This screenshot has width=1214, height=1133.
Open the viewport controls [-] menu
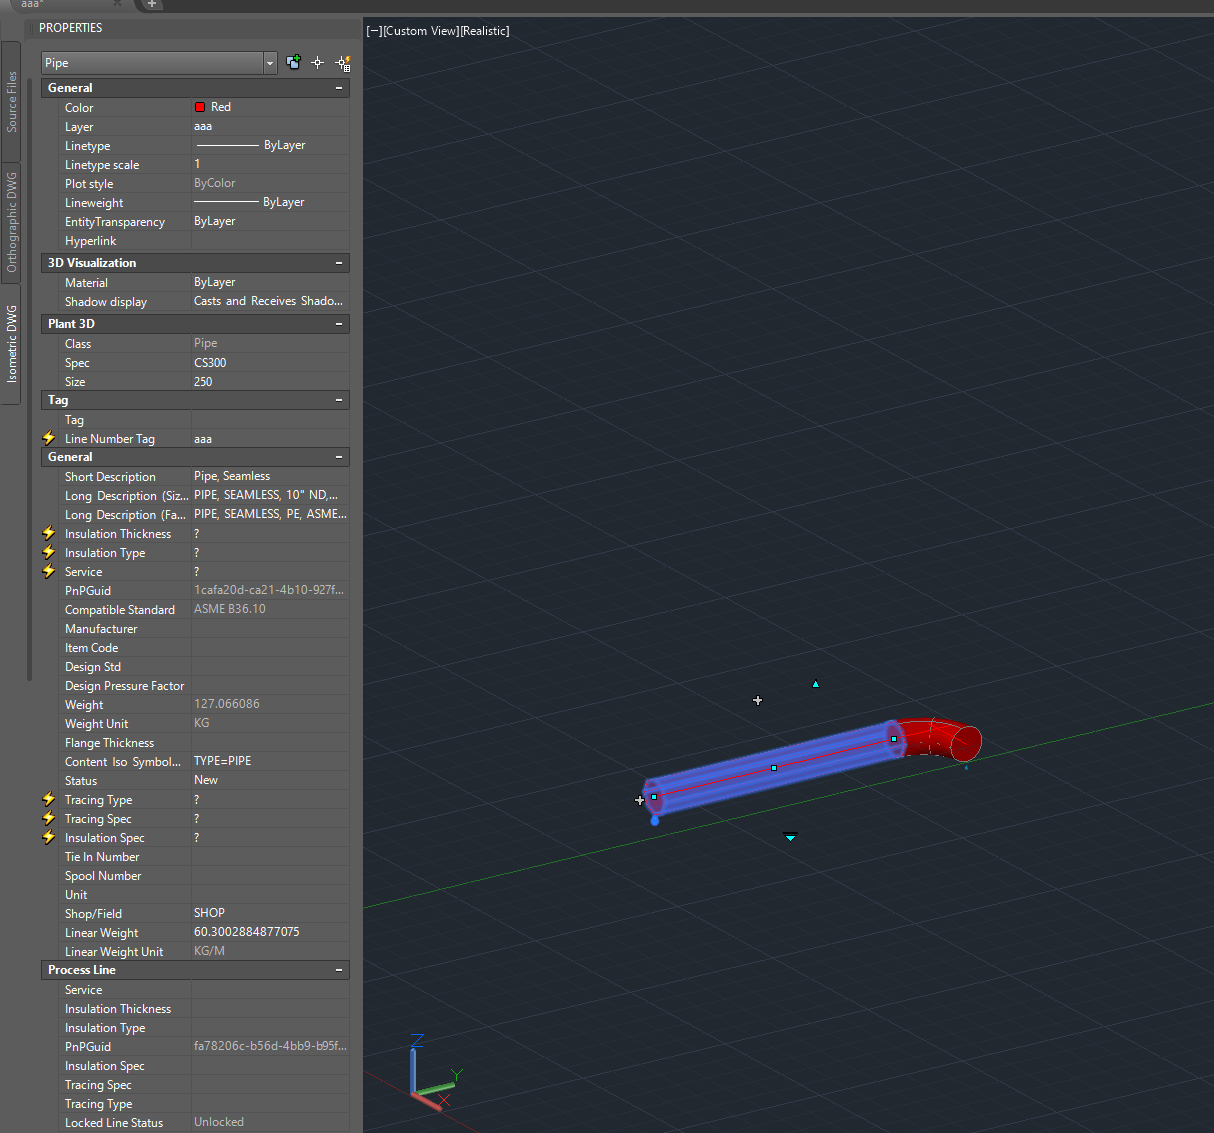374,31
